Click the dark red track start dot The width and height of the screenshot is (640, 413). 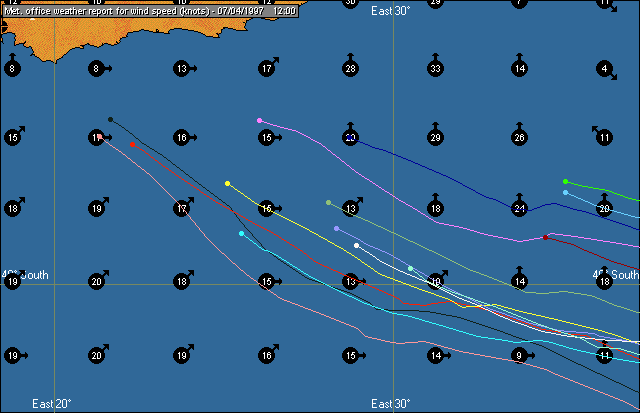(545, 238)
